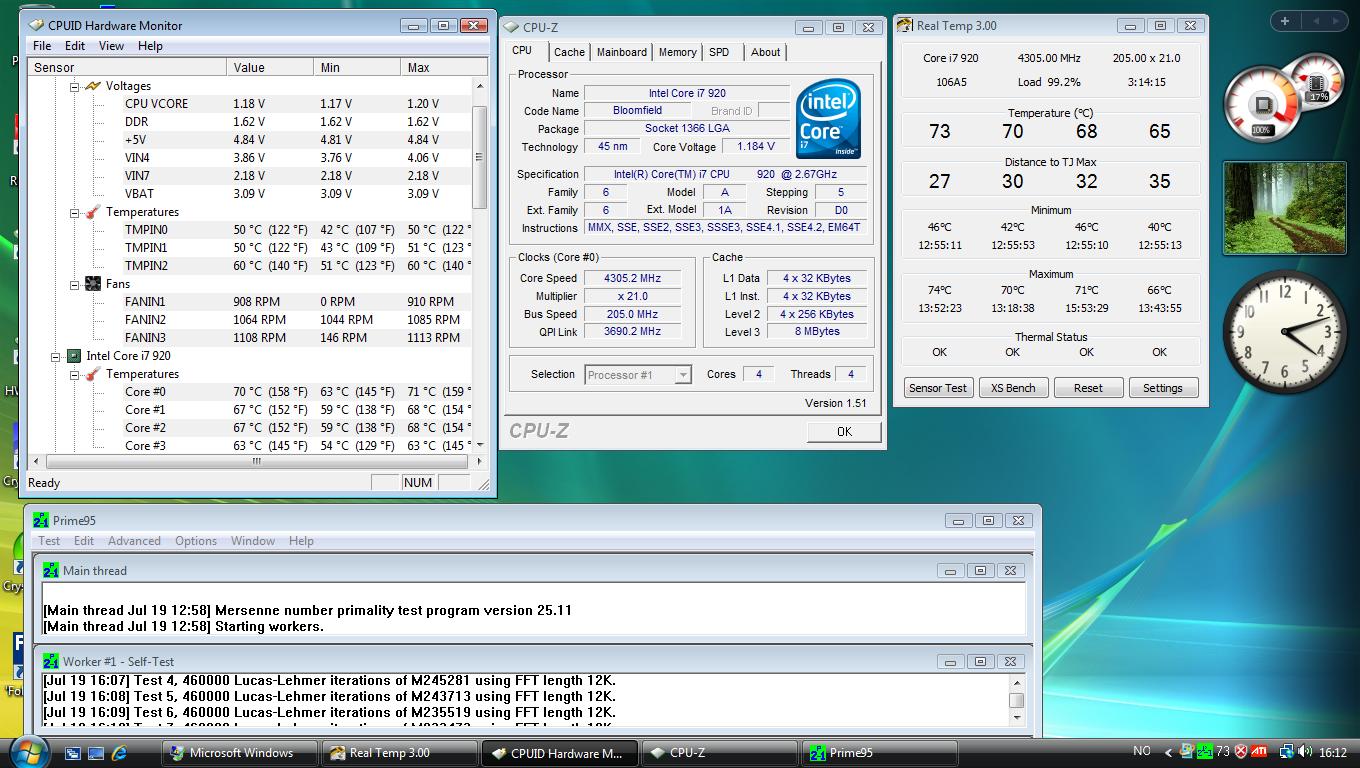Click the lightning bolt Voltages icon
The image size is (1360, 768).
93,86
